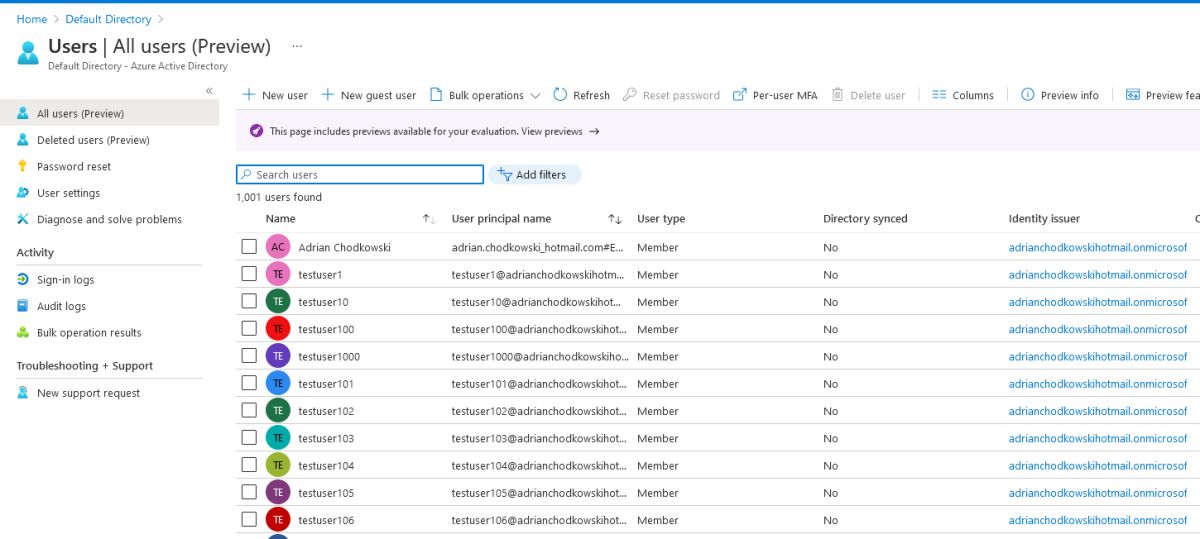Viewport: 1200px width, 539px height.
Task: Check the box for testuser101
Action: tap(249, 384)
